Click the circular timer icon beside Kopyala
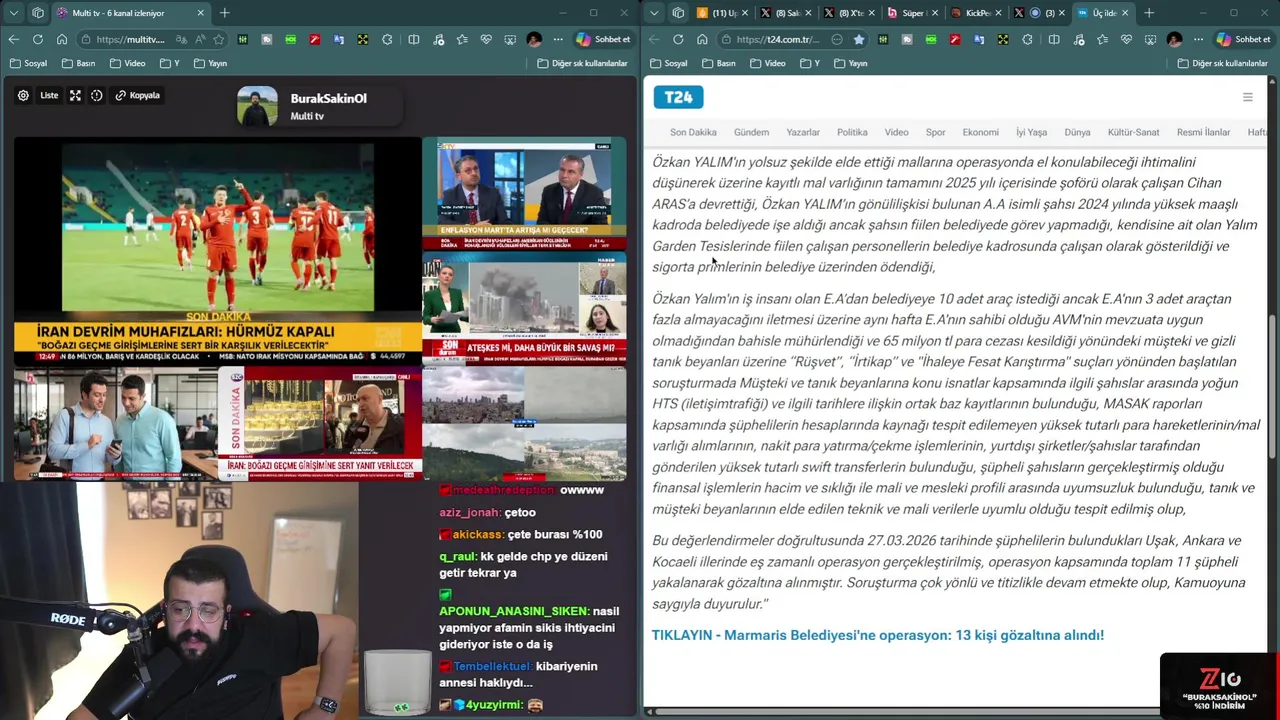The width and height of the screenshot is (1280, 720). (x=97, y=95)
